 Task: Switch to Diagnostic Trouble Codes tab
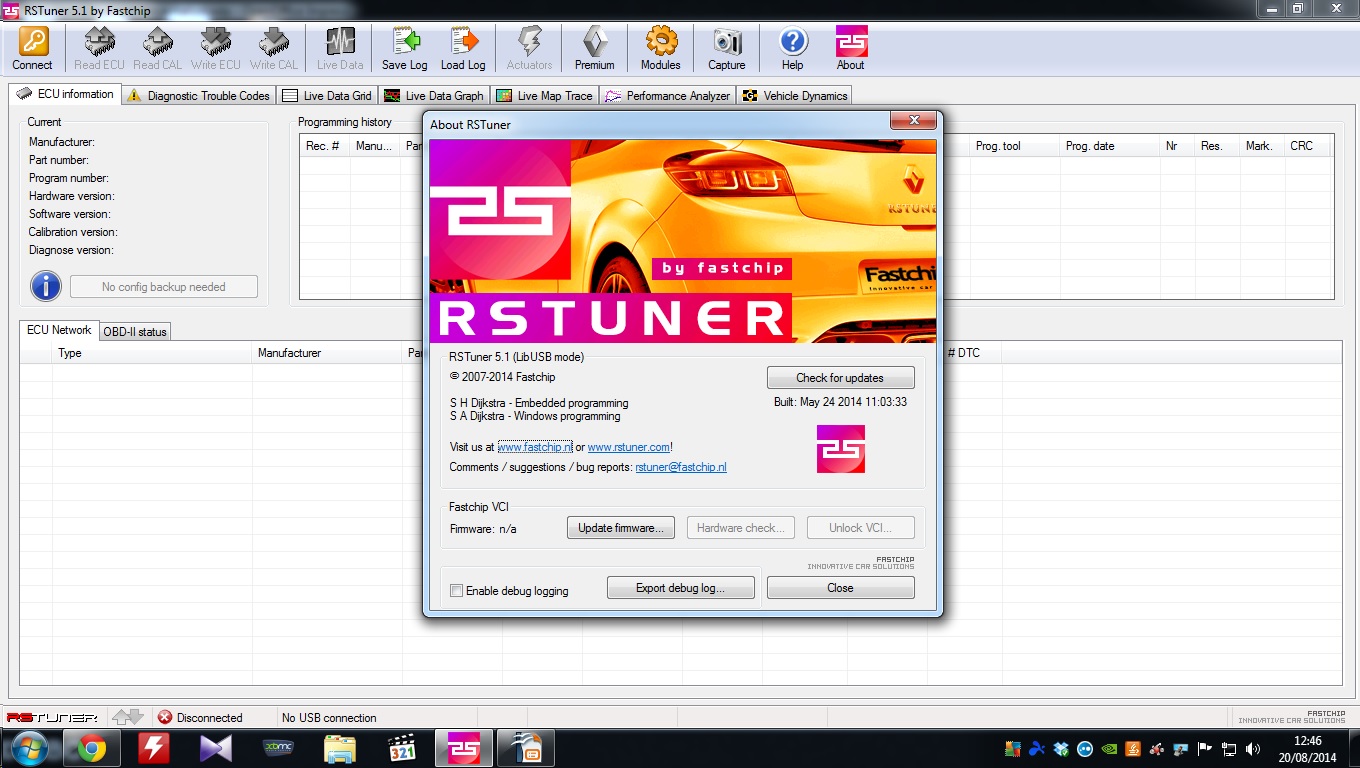[x=199, y=96]
